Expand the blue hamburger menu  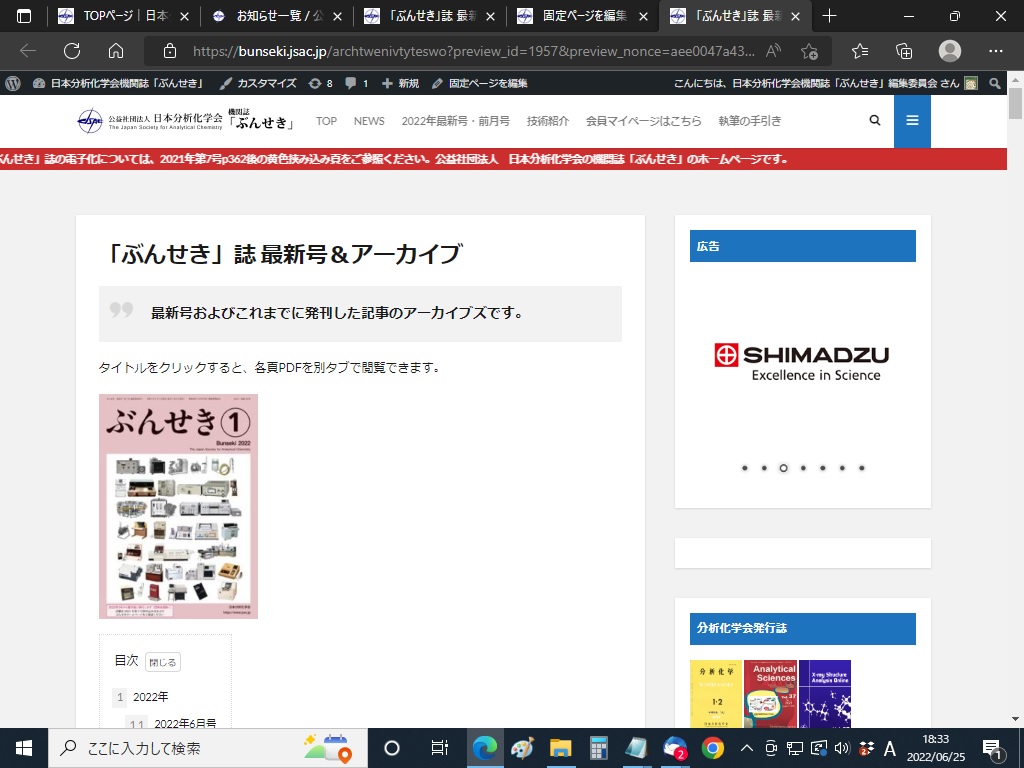click(912, 121)
